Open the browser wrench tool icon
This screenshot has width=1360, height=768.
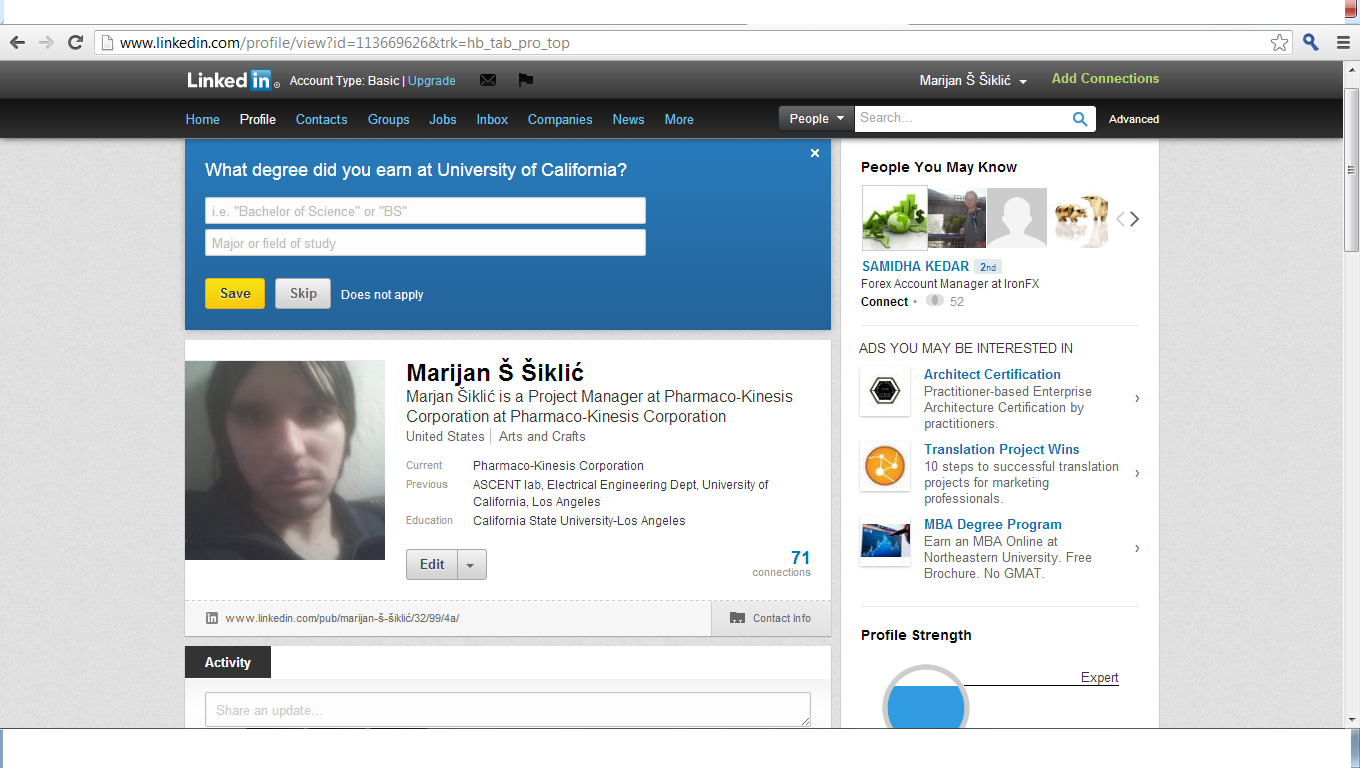1311,42
